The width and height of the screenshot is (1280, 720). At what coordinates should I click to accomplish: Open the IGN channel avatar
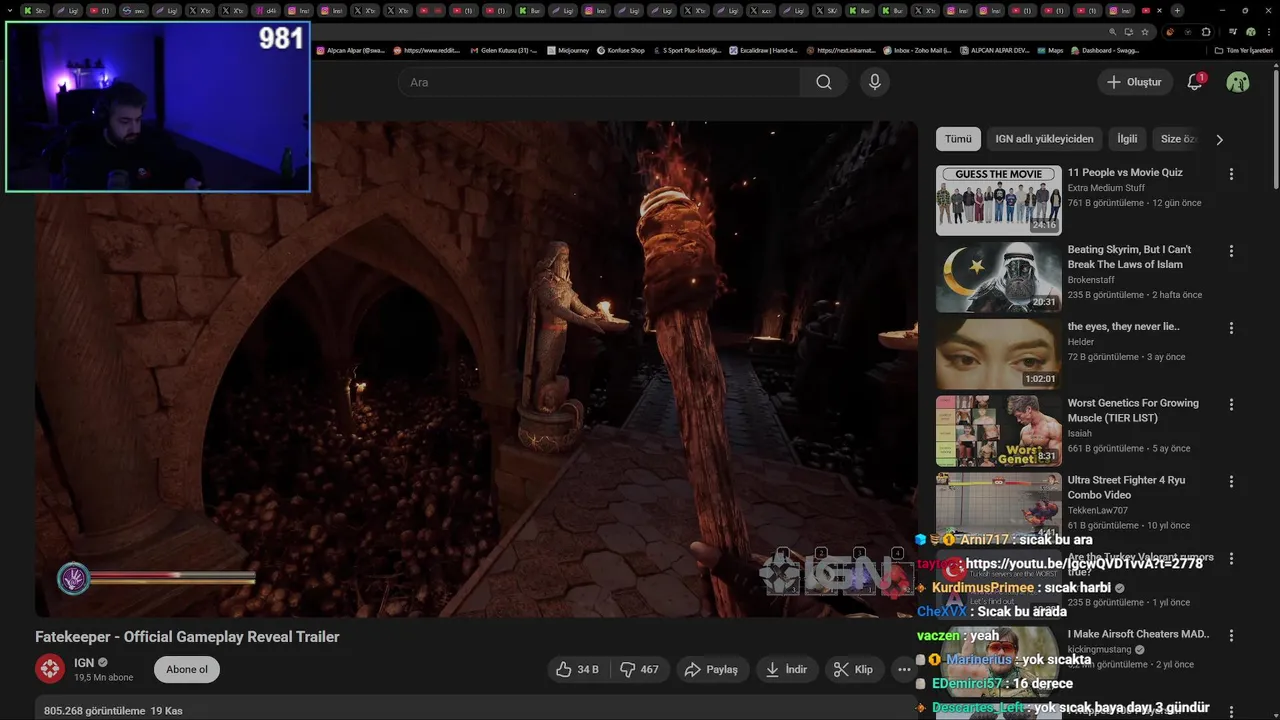(x=50, y=668)
